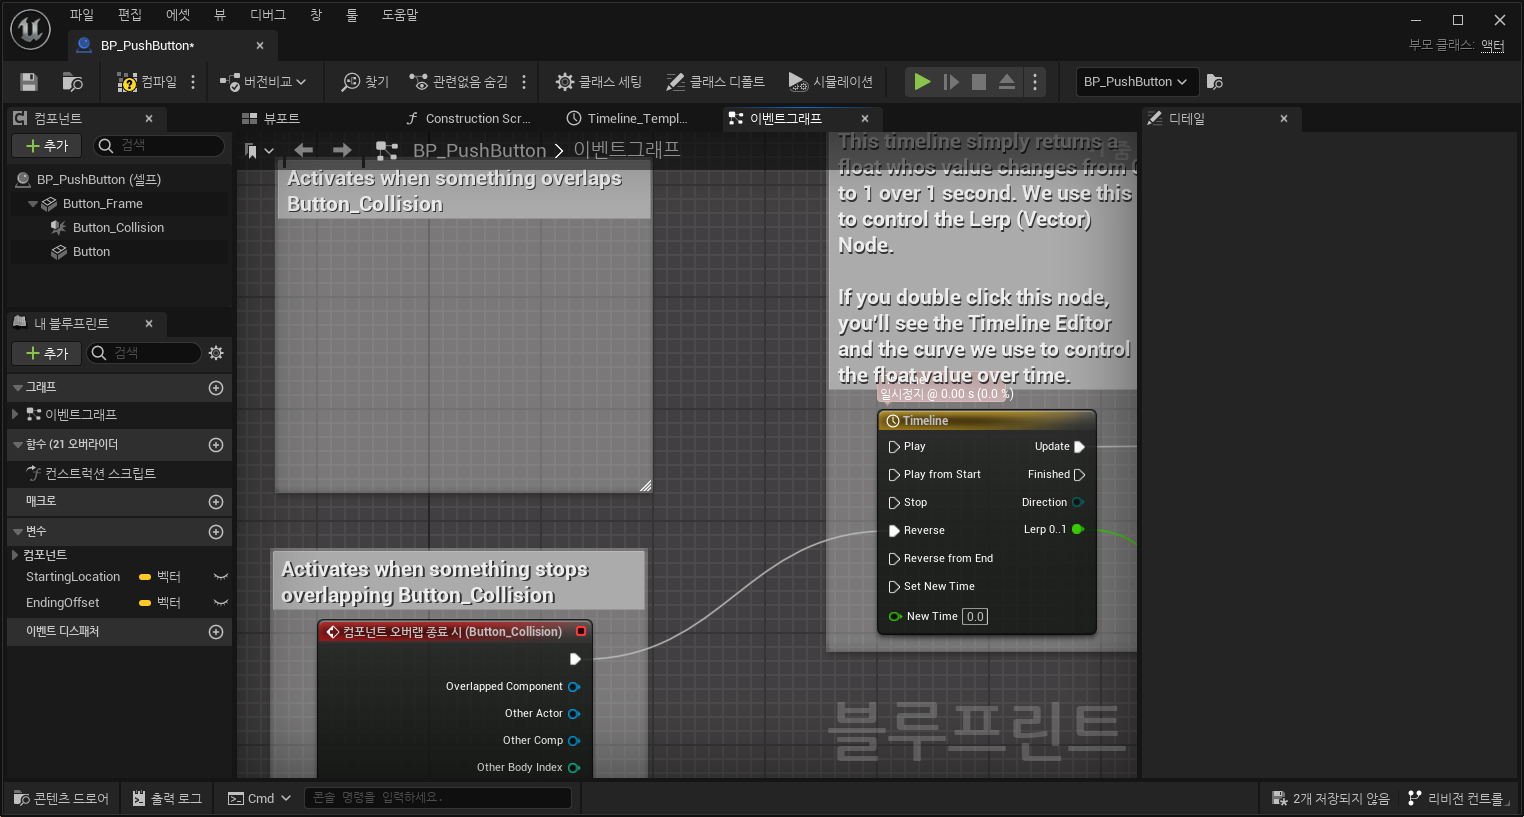Expand the 이벤트그래프 tree row
The image size is (1524, 817).
point(15,414)
